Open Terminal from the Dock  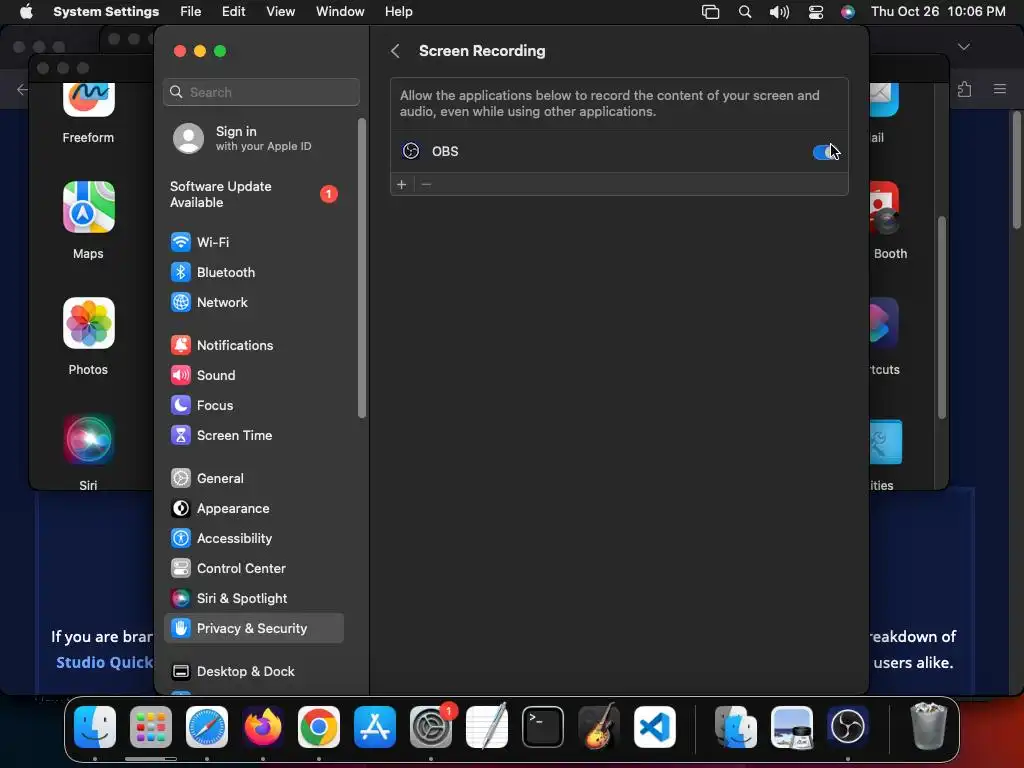pos(543,727)
